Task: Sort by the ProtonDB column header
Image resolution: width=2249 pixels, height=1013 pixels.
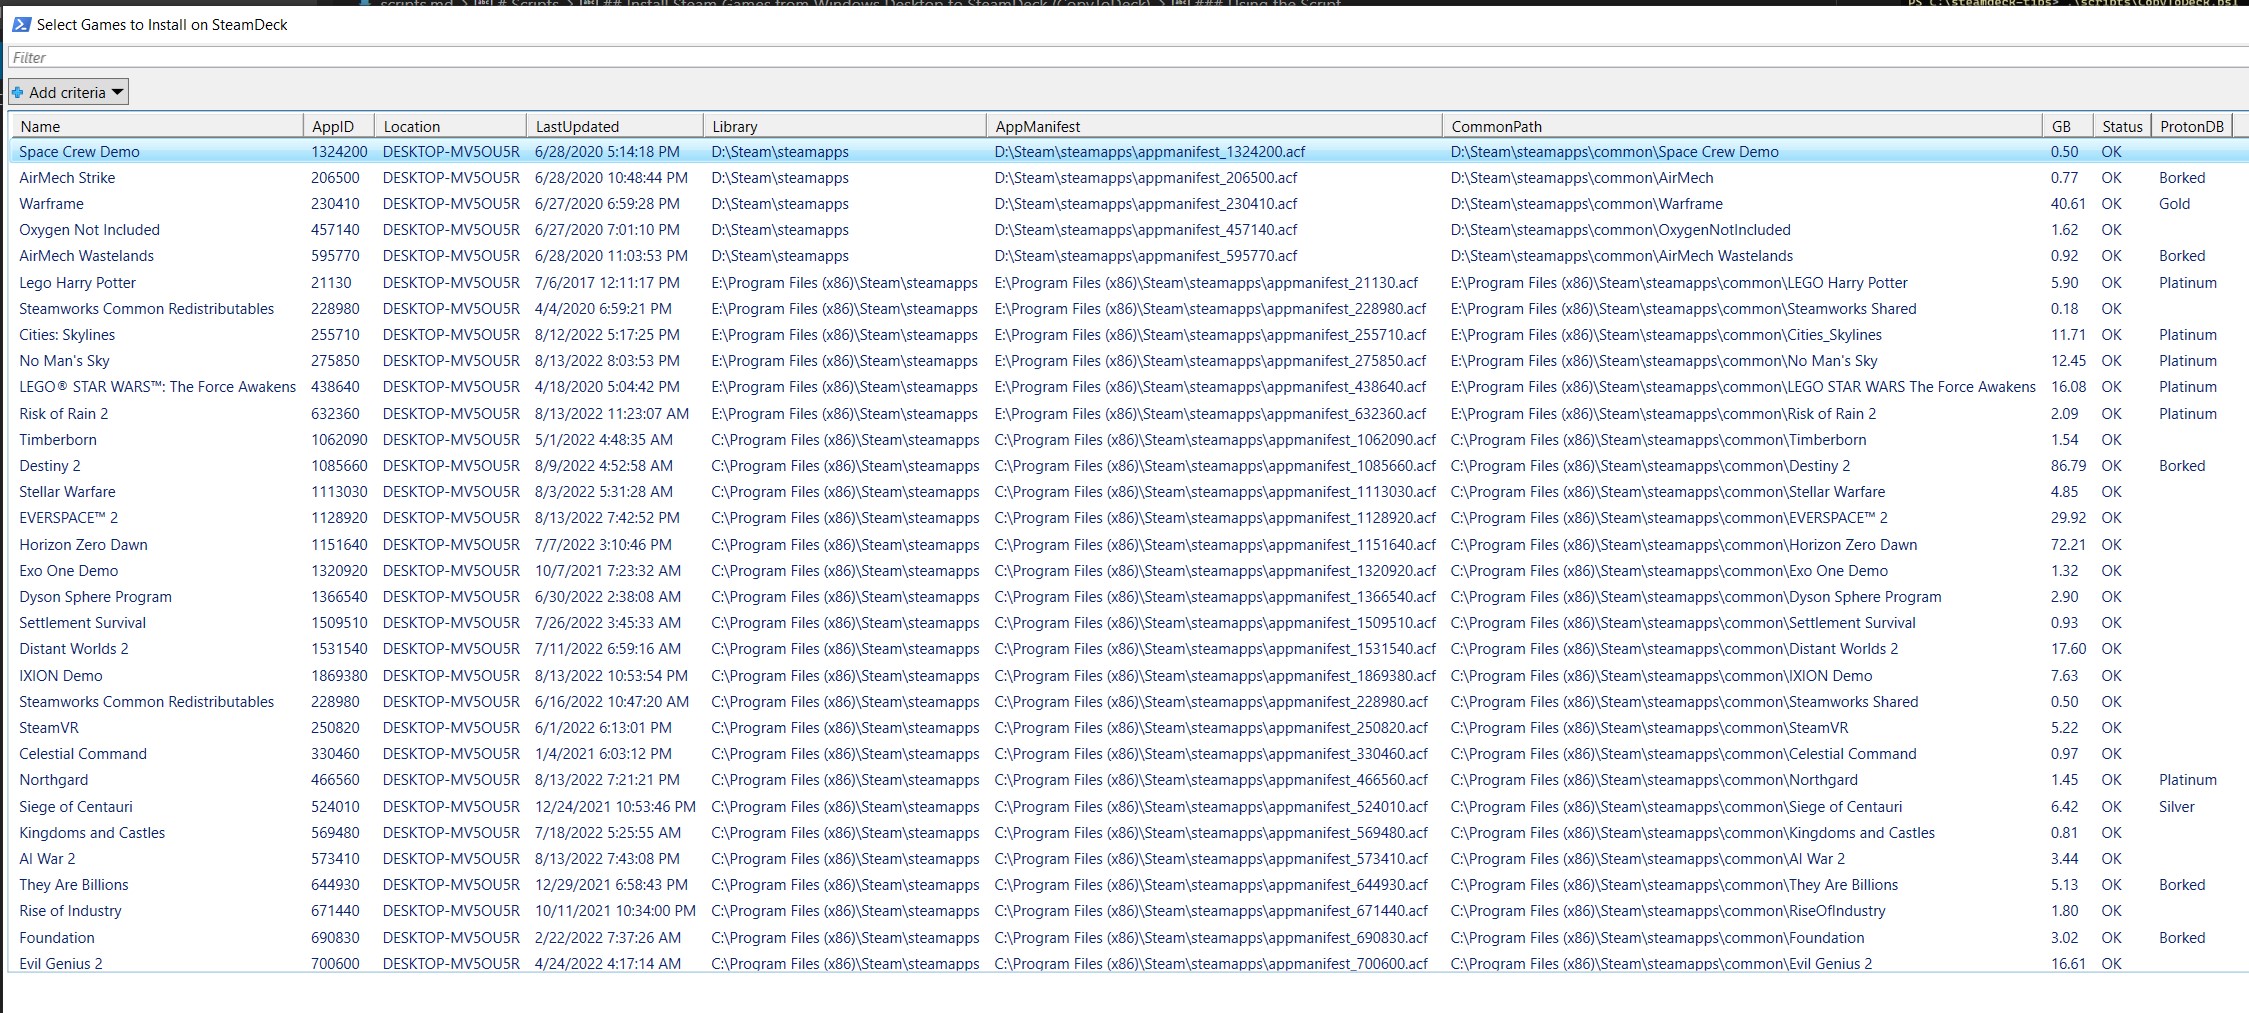Action: click(2192, 126)
